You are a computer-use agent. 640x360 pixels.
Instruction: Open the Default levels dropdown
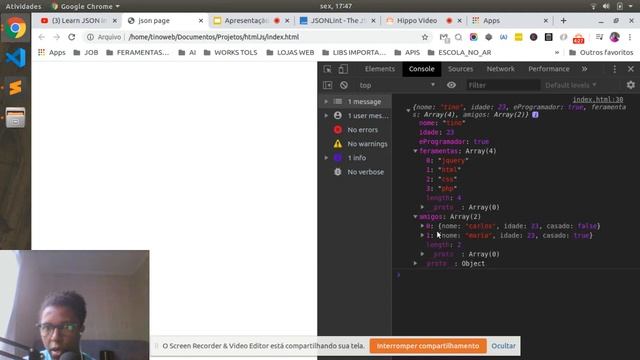click(571, 85)
